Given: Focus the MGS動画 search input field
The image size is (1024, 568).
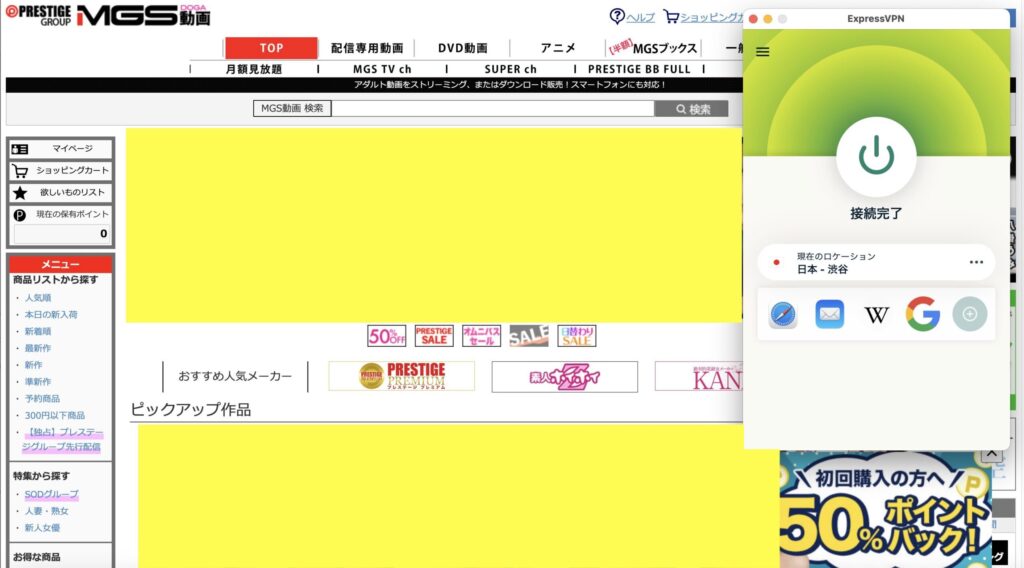Looking at the screenshot, I should (492, 109).
